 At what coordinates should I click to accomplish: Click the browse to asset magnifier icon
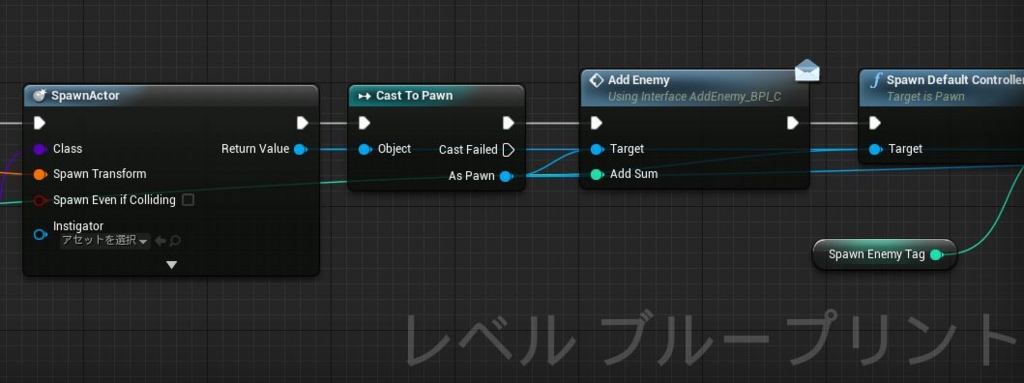click(x=174, y=241)
